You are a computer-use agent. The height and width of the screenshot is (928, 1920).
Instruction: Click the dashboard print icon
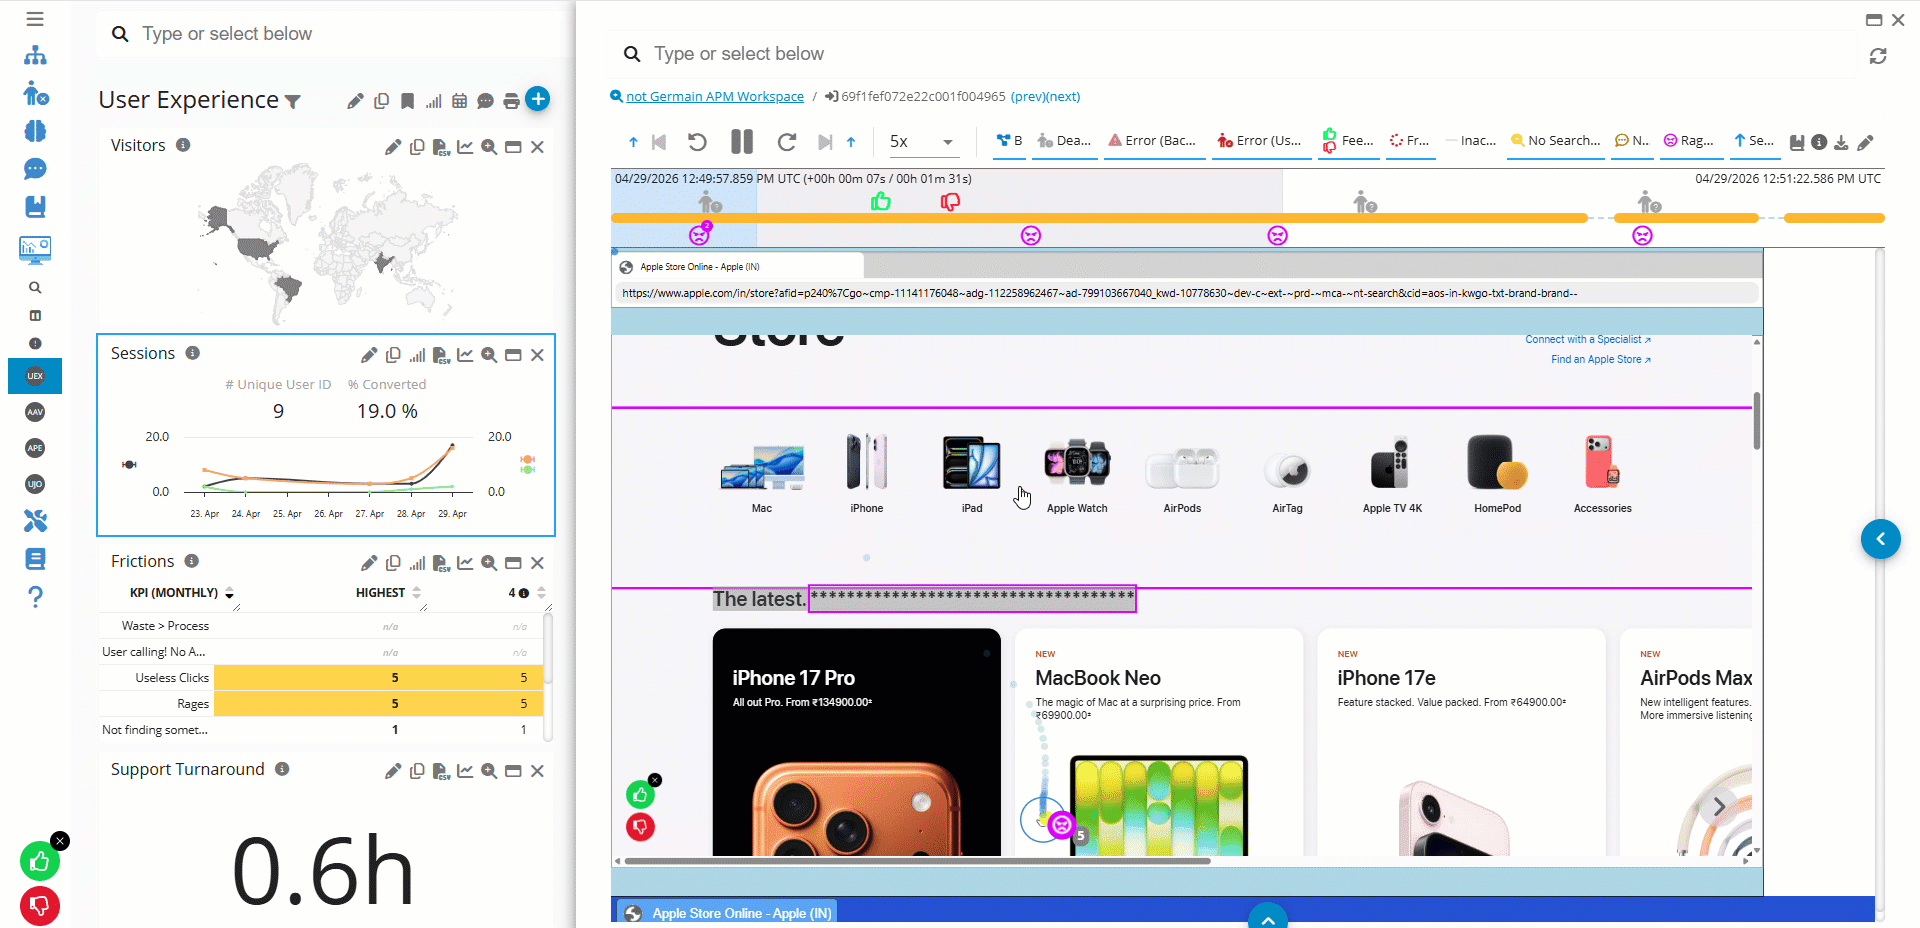[511, 101]
